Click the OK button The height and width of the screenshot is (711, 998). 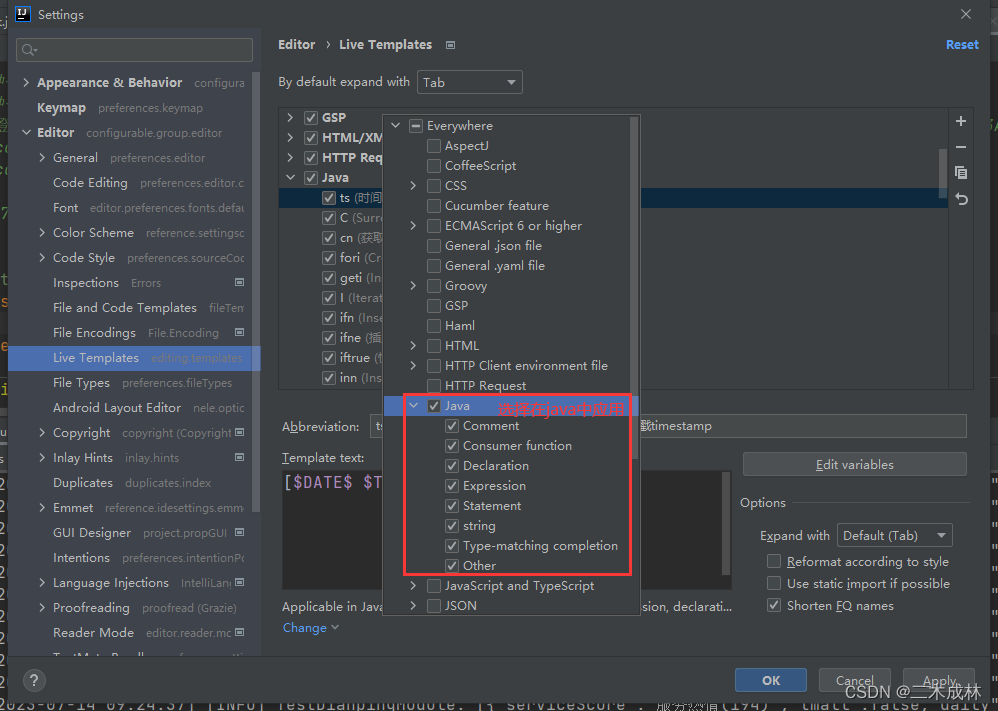click(771, 680)
